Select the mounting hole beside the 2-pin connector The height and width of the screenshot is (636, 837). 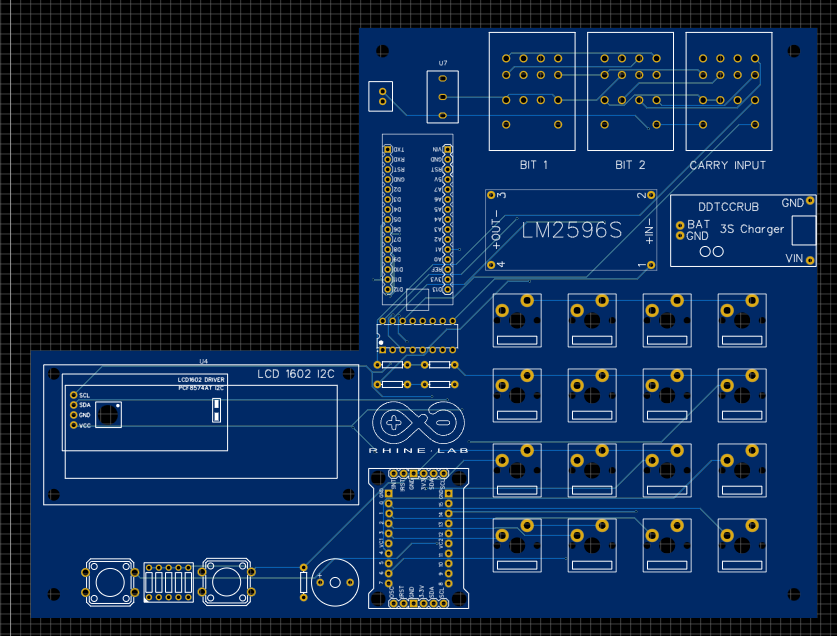[382, 51]
